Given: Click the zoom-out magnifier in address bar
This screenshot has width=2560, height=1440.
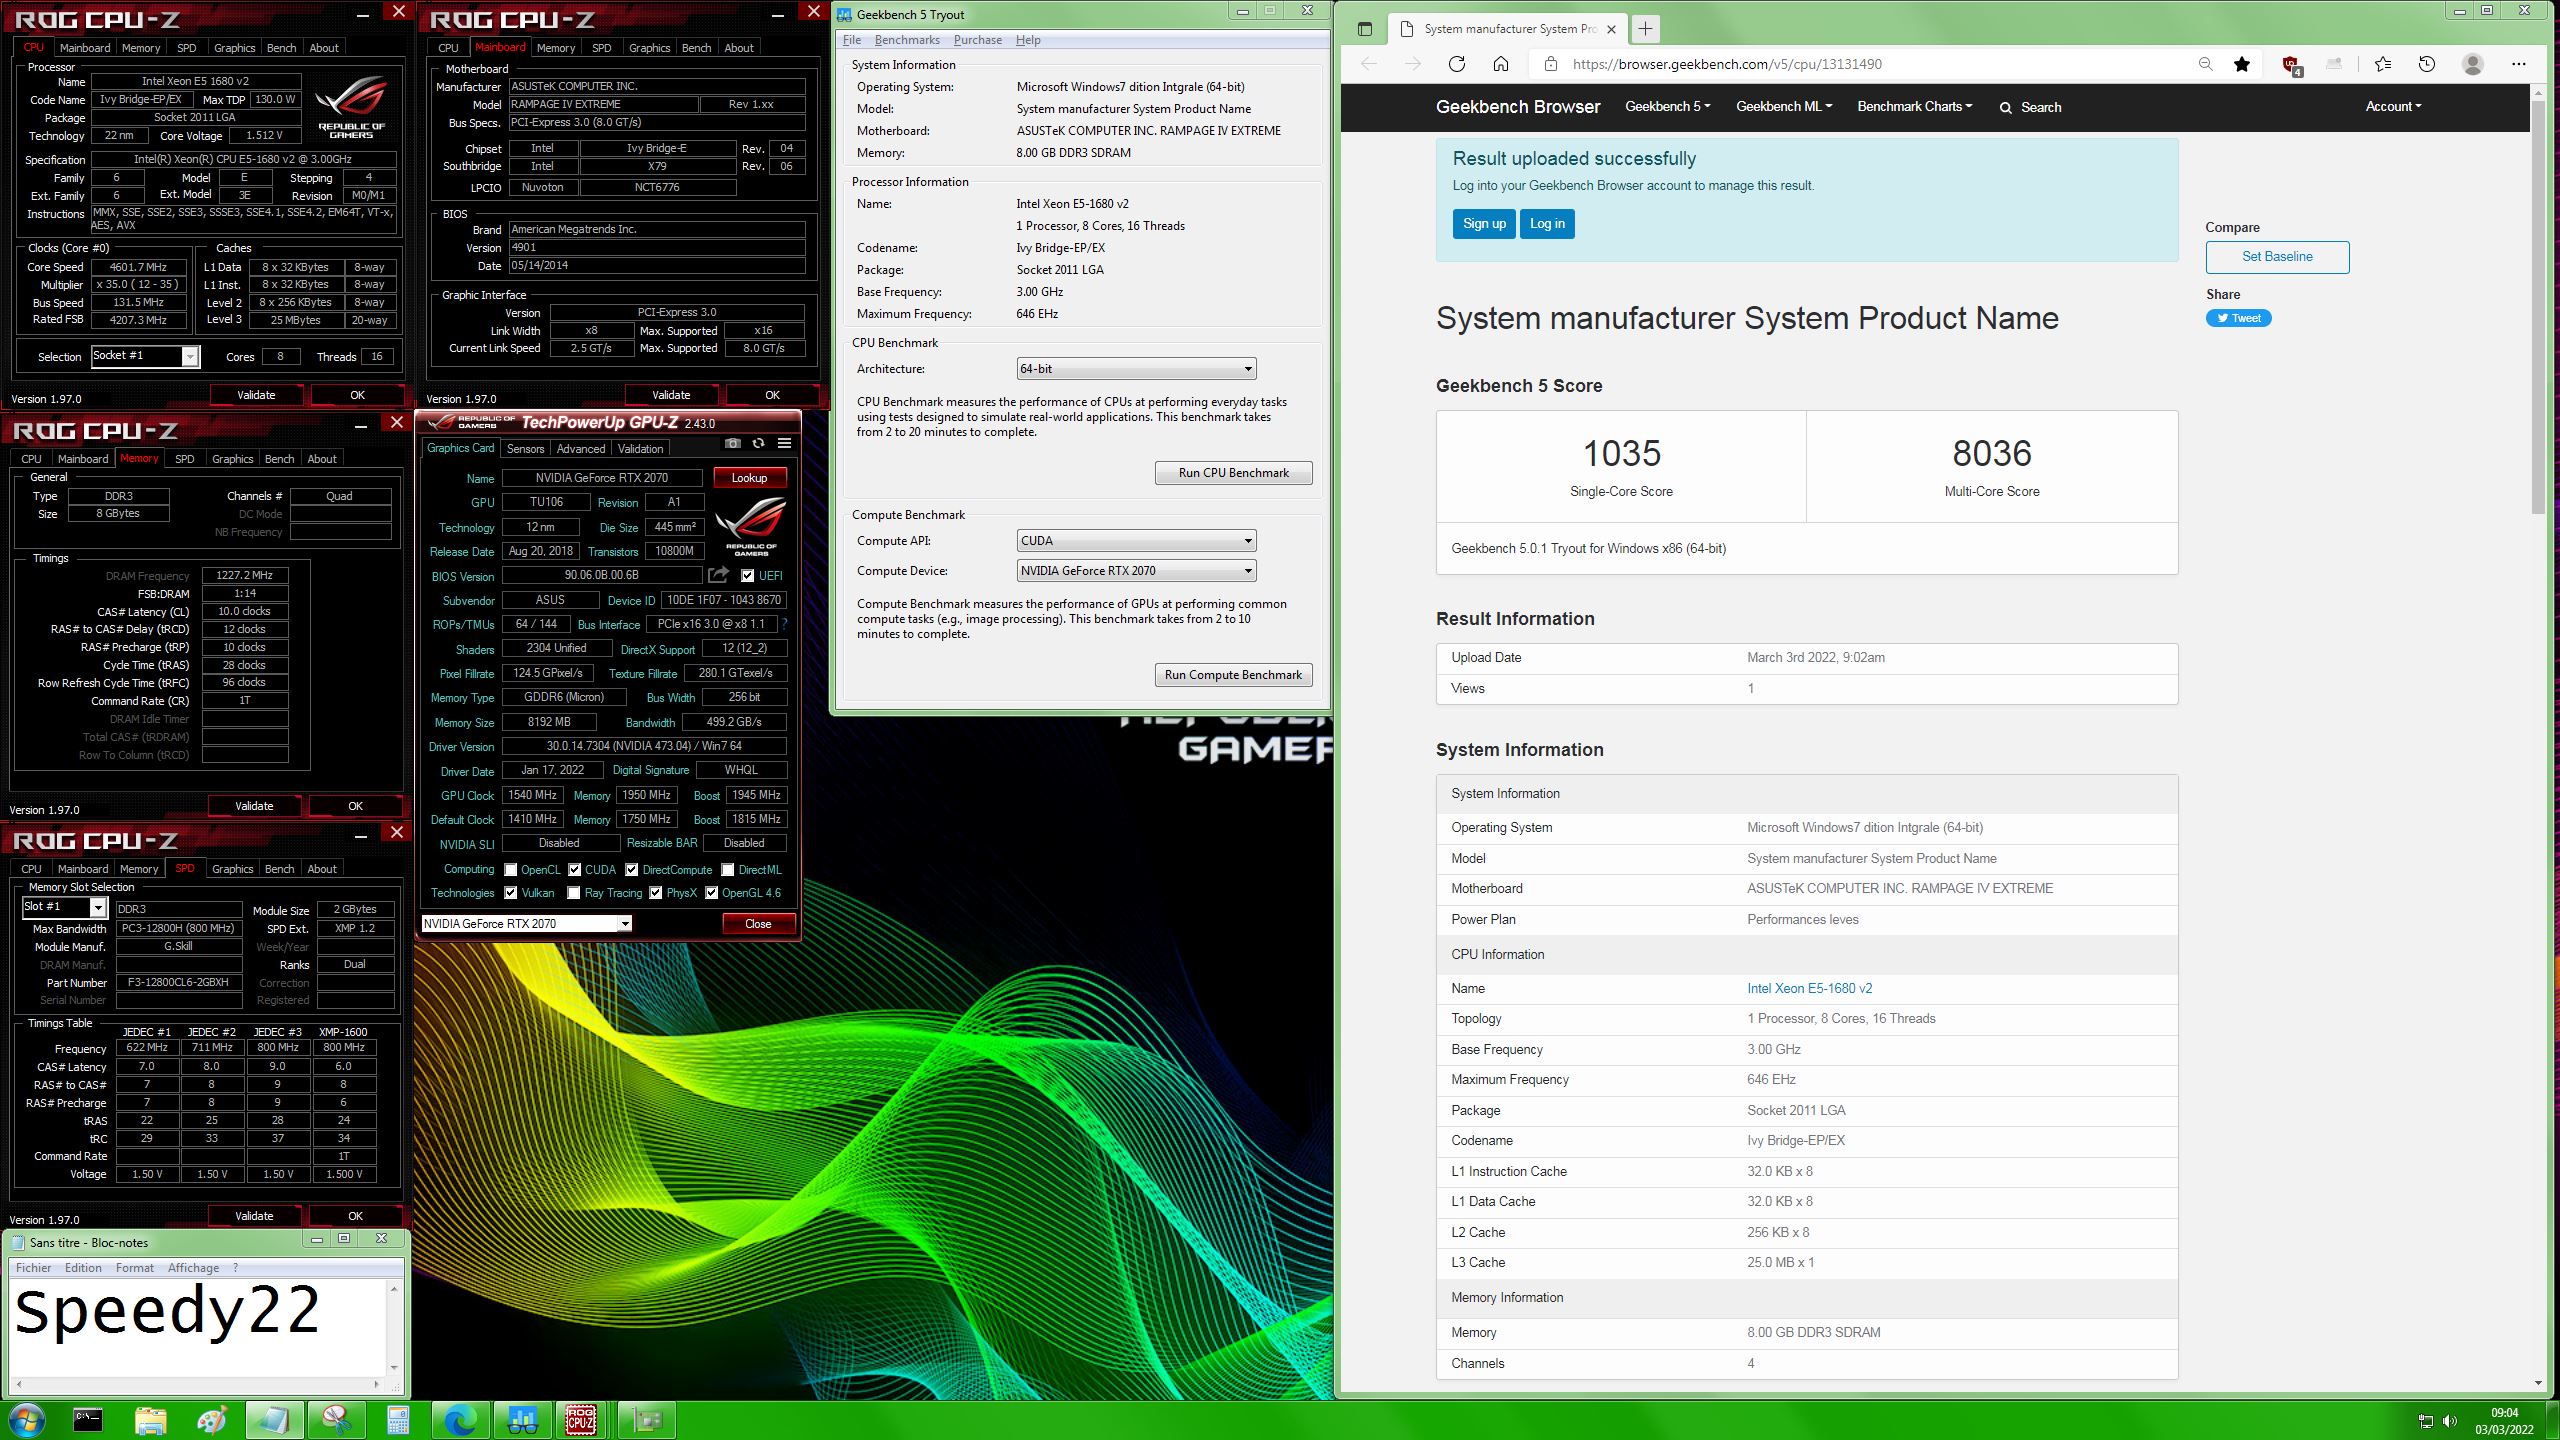Looking at the screenshot, I should (2205, 64).
